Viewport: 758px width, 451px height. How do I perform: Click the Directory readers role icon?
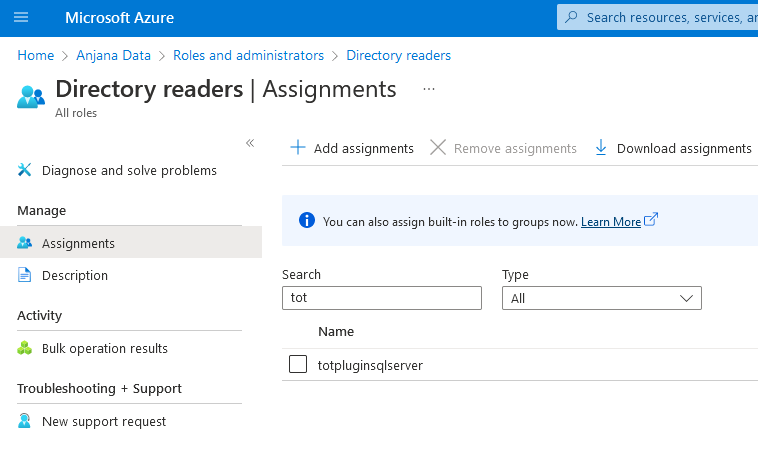pos(31,96)
